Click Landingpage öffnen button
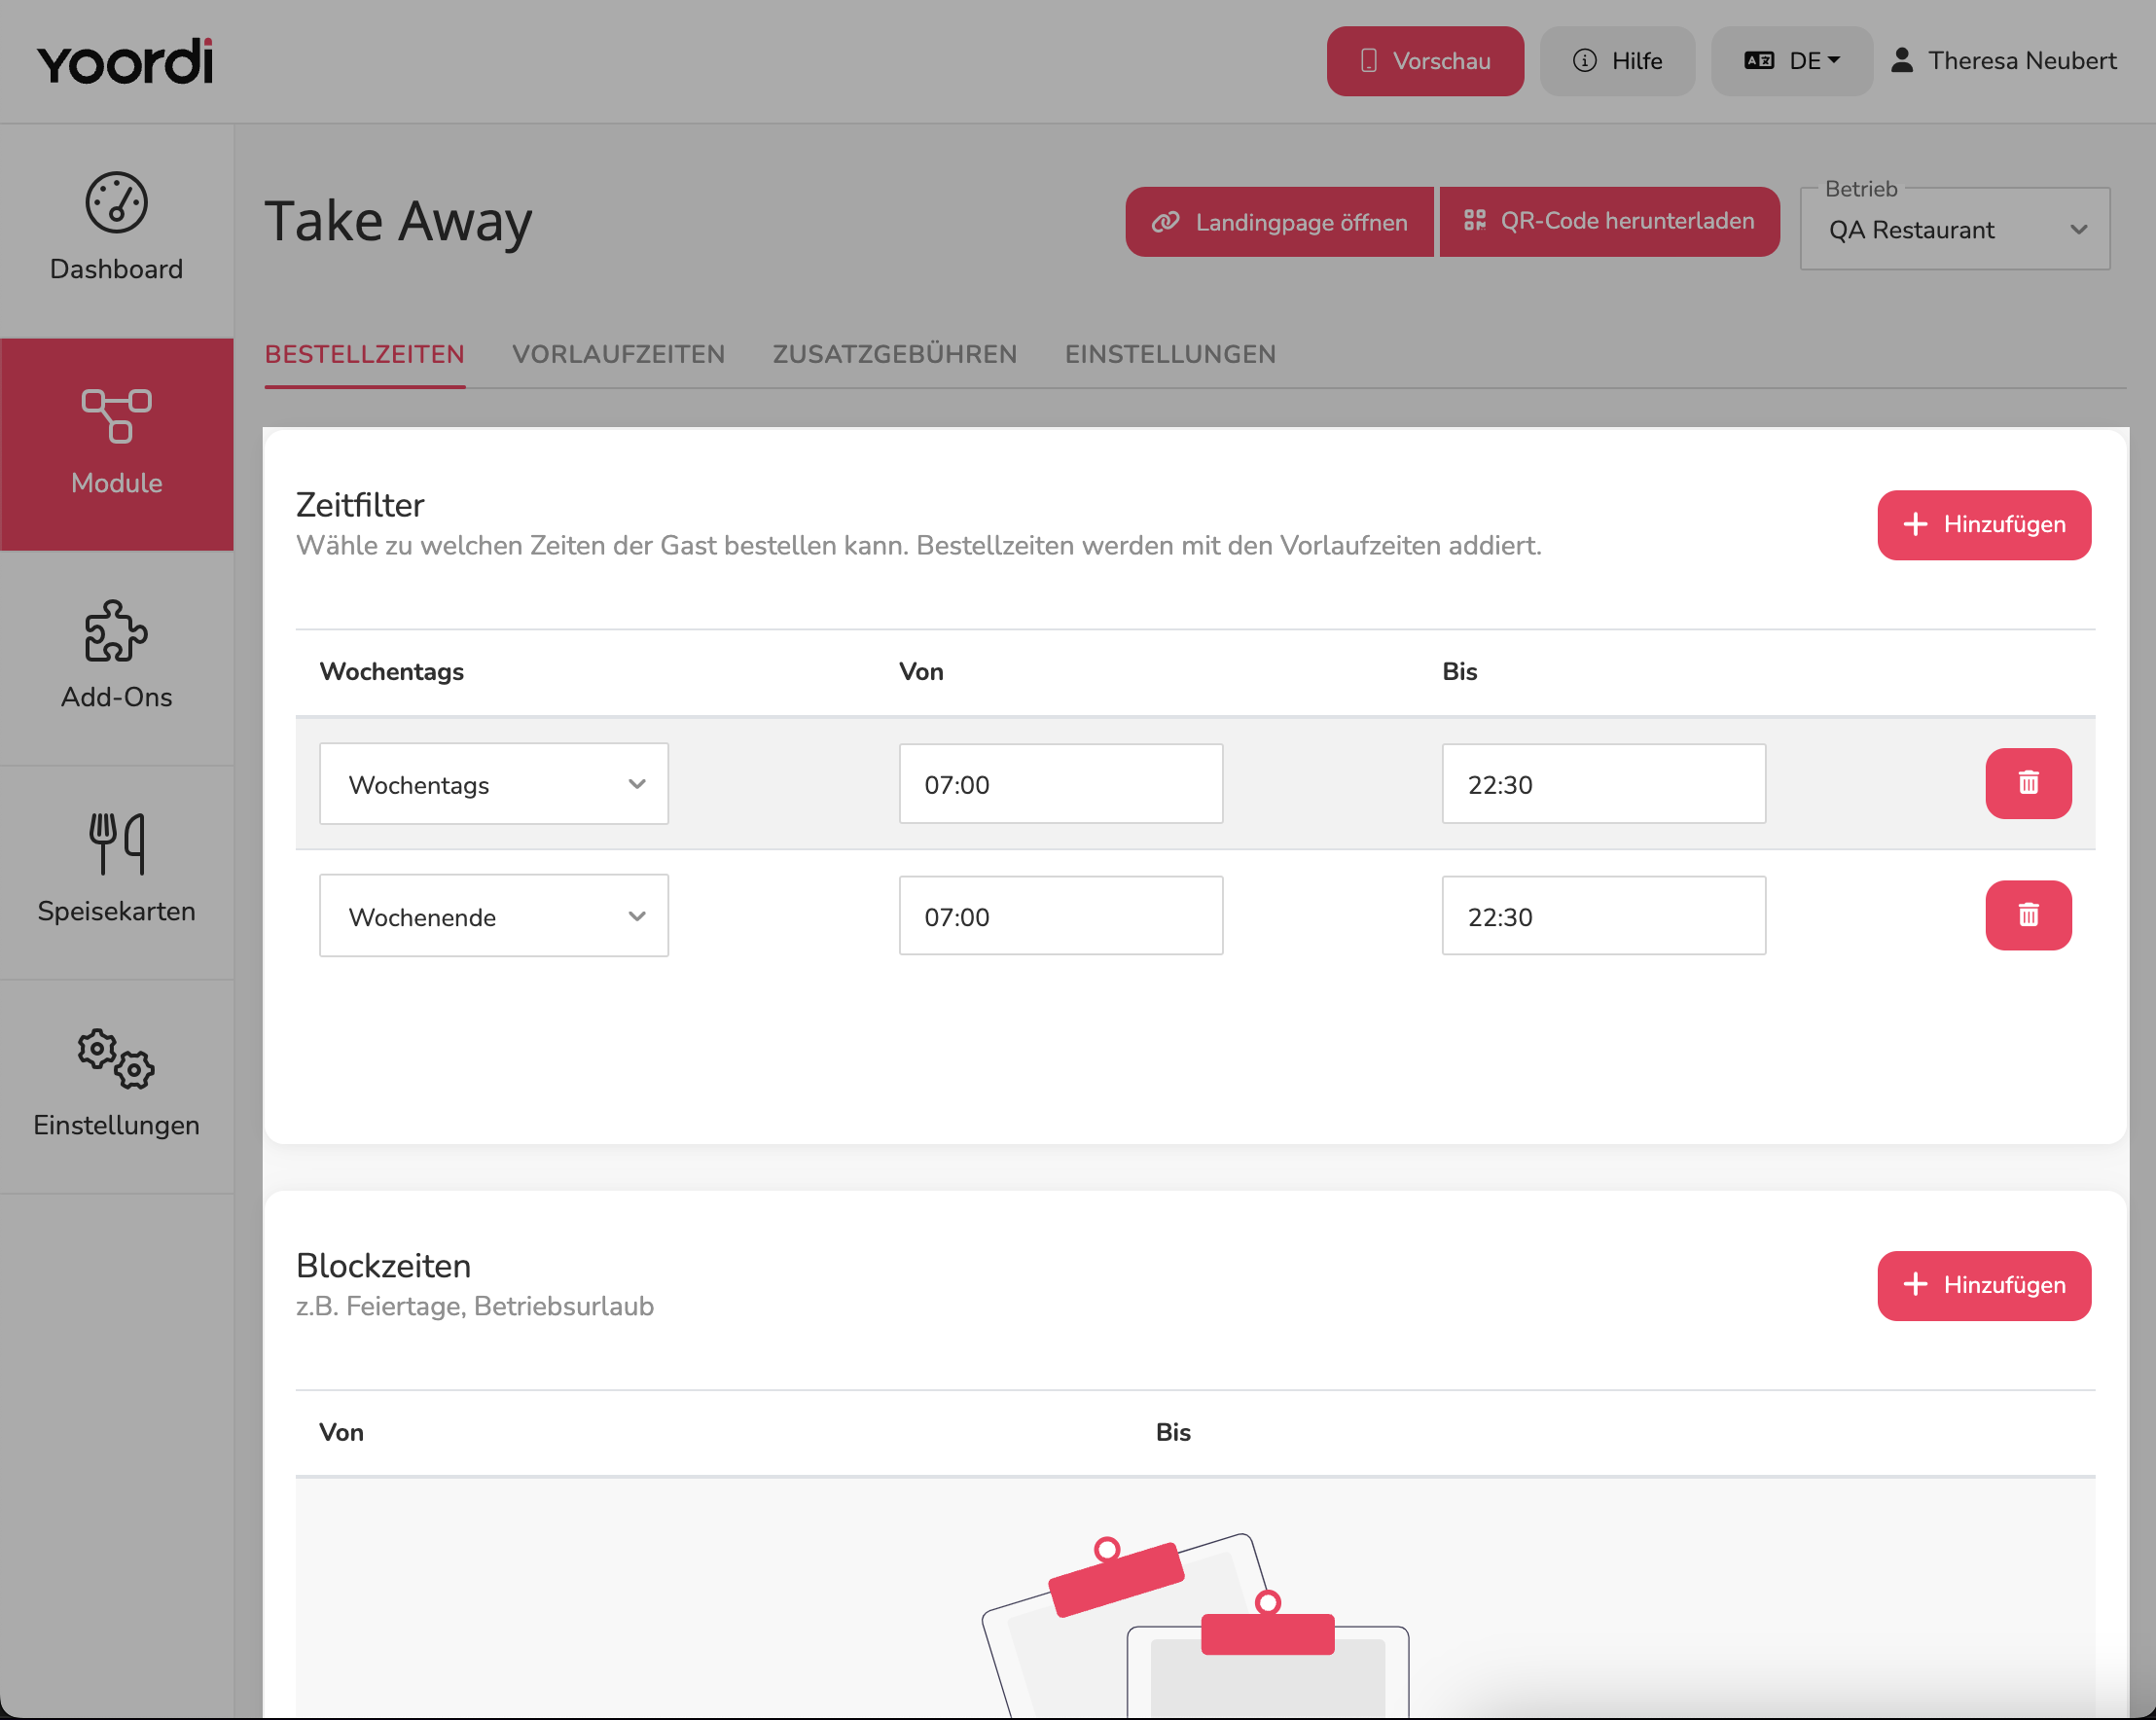The image size is (2156, 1720). 1279,222
